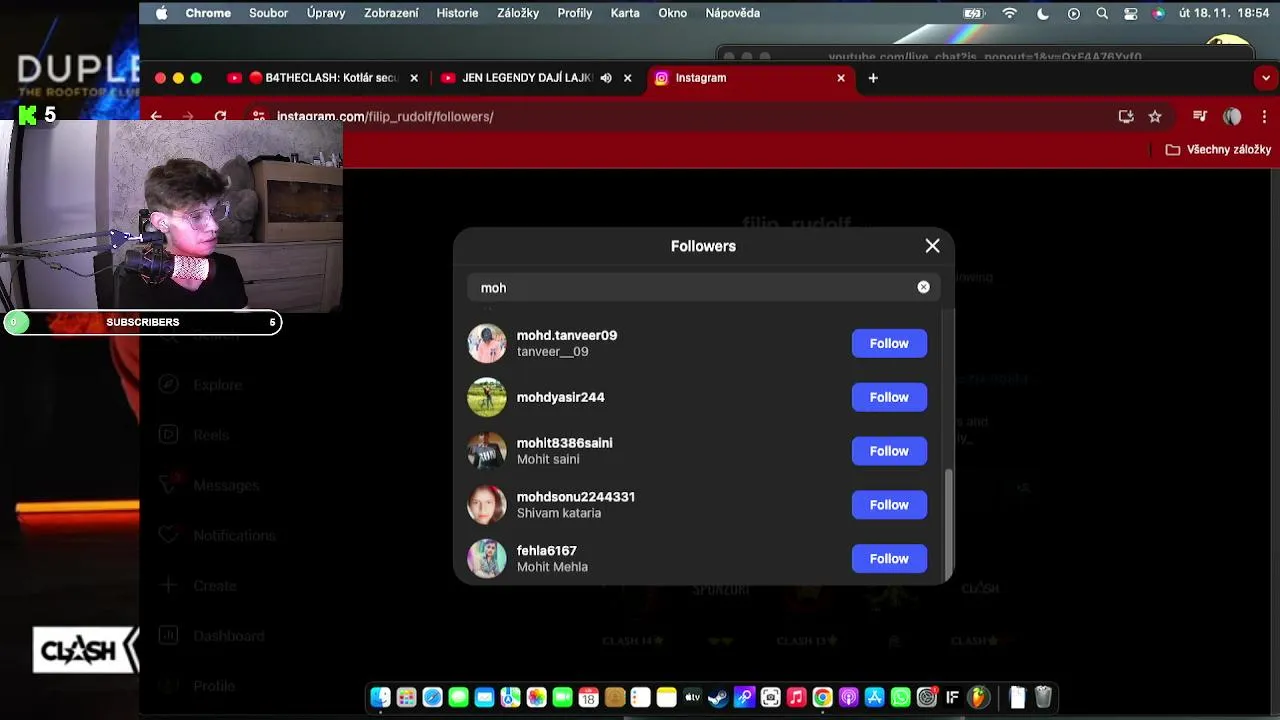The height and width of the screenshot is (720, 1280).
Task: Open the App Store from the Dock
Action: 874,697
